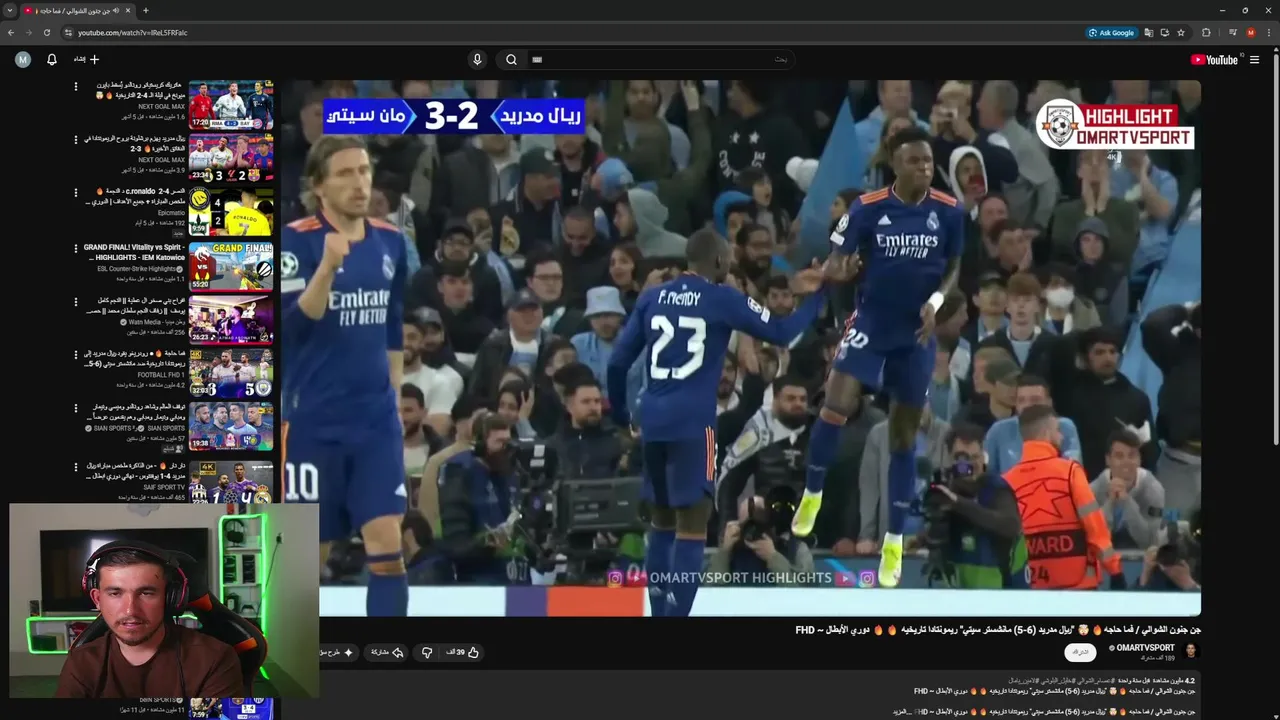Open notifications bell

coord(52,60)
